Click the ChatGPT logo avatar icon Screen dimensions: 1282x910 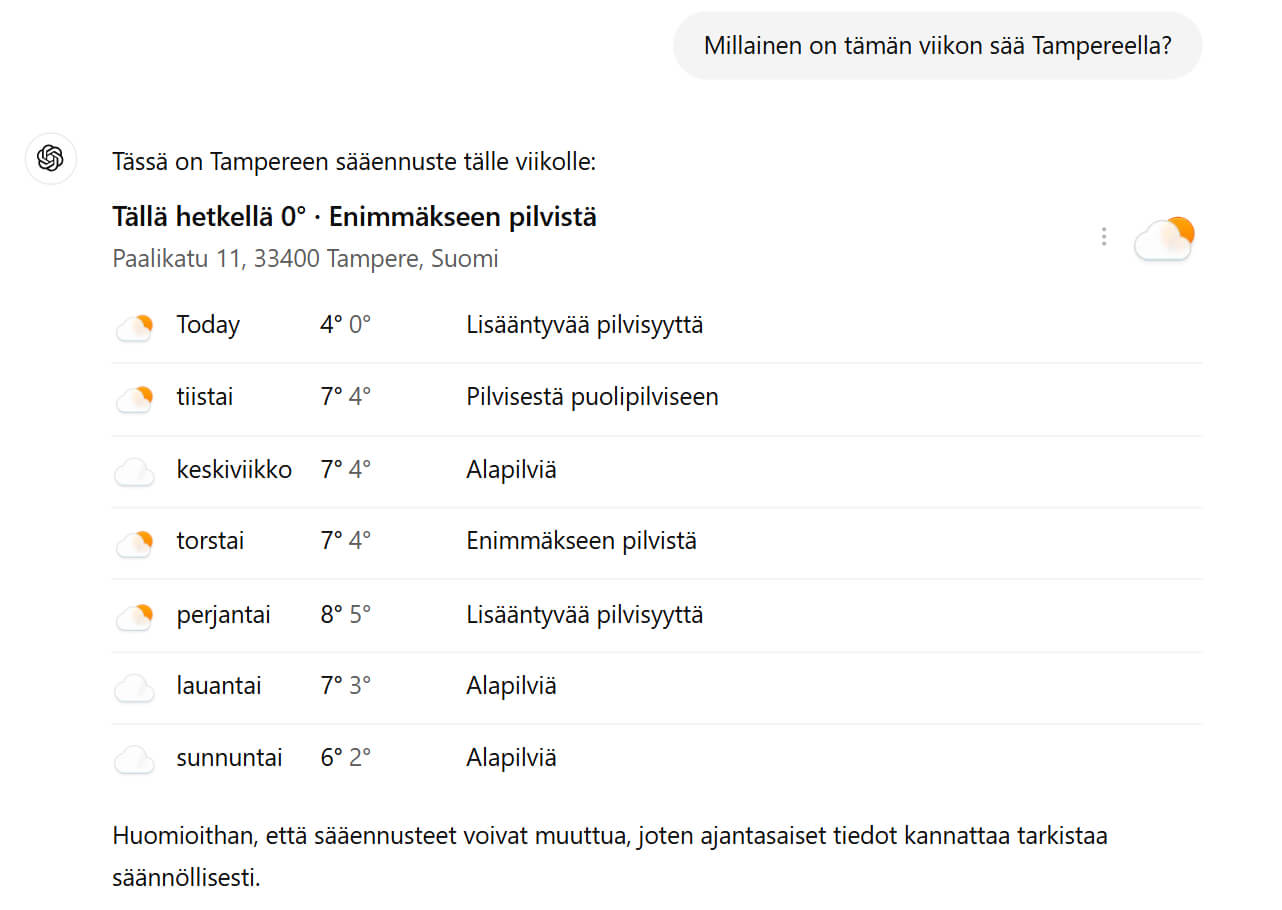click(51, 158)
